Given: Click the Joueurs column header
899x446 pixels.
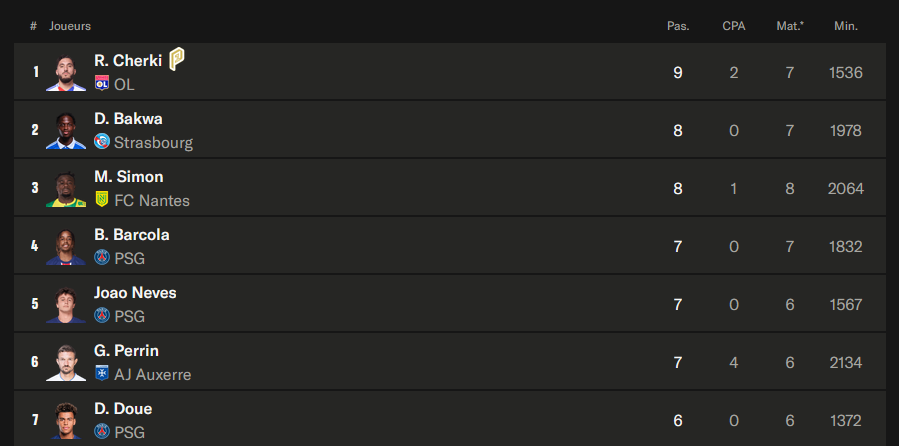Looking at the screenshot, I should [x=70, y=26].
